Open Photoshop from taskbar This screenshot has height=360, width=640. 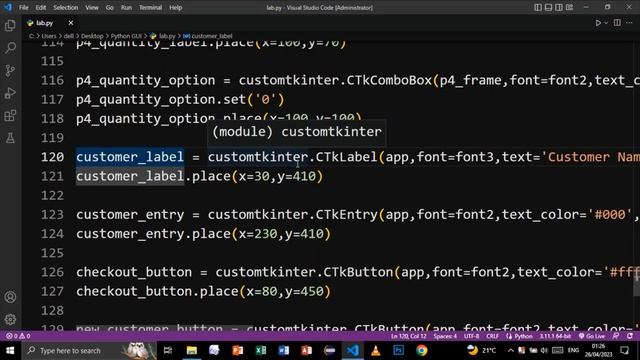[399, 351]
